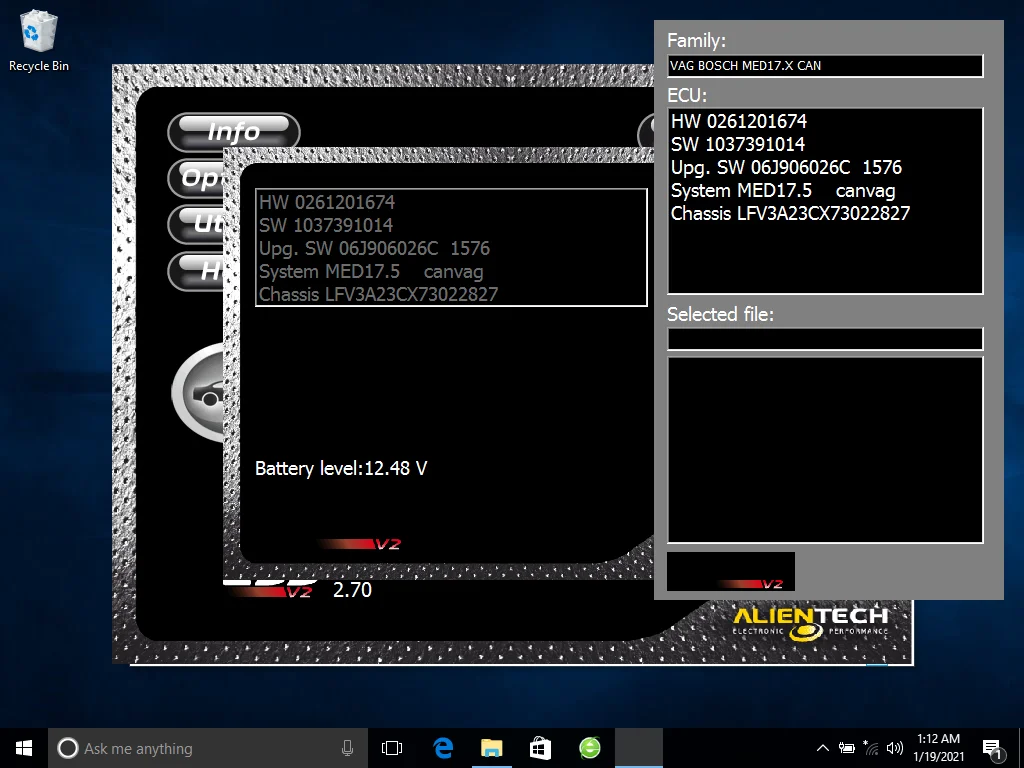The height and width of the screenshot is (768, 1024).
Task: Open the Wi-Fi network tray icon
Action: [x=871, y=748]
